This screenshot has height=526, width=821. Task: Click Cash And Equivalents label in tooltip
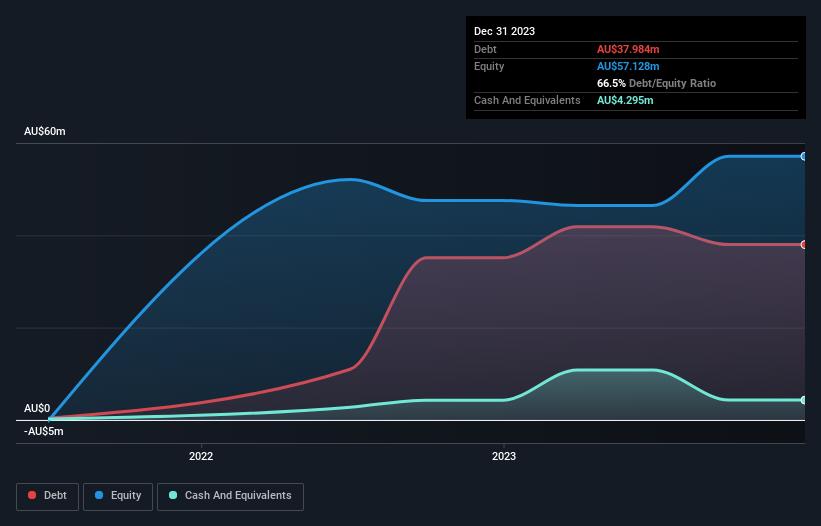(x=527, y=100)
